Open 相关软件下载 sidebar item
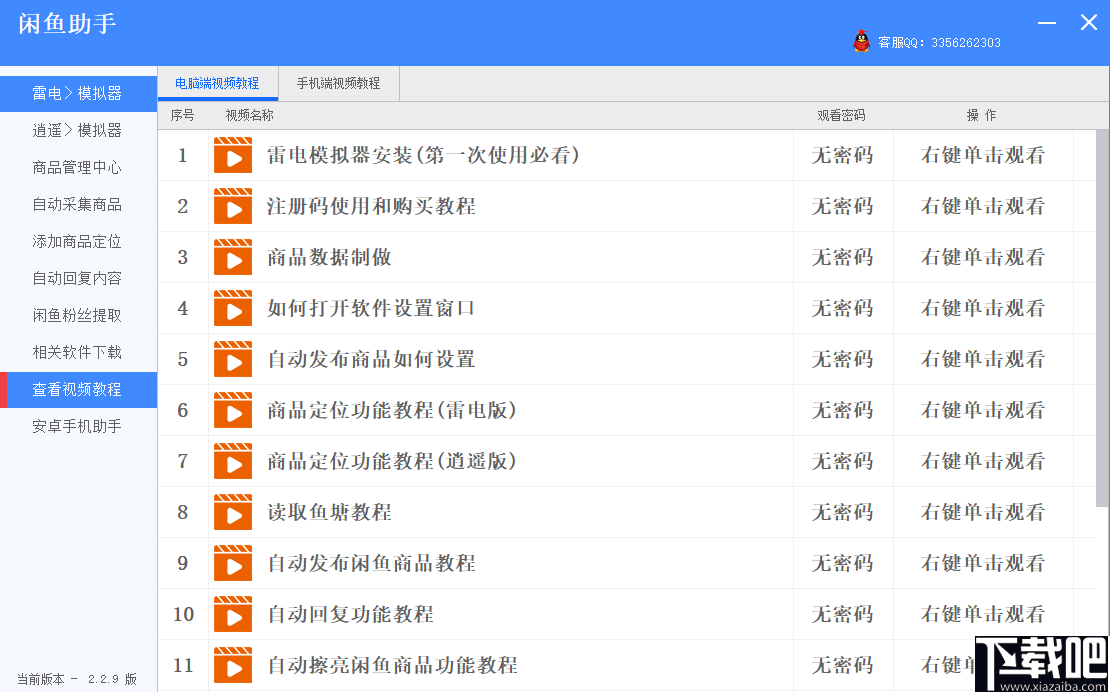 click(78, 352)
